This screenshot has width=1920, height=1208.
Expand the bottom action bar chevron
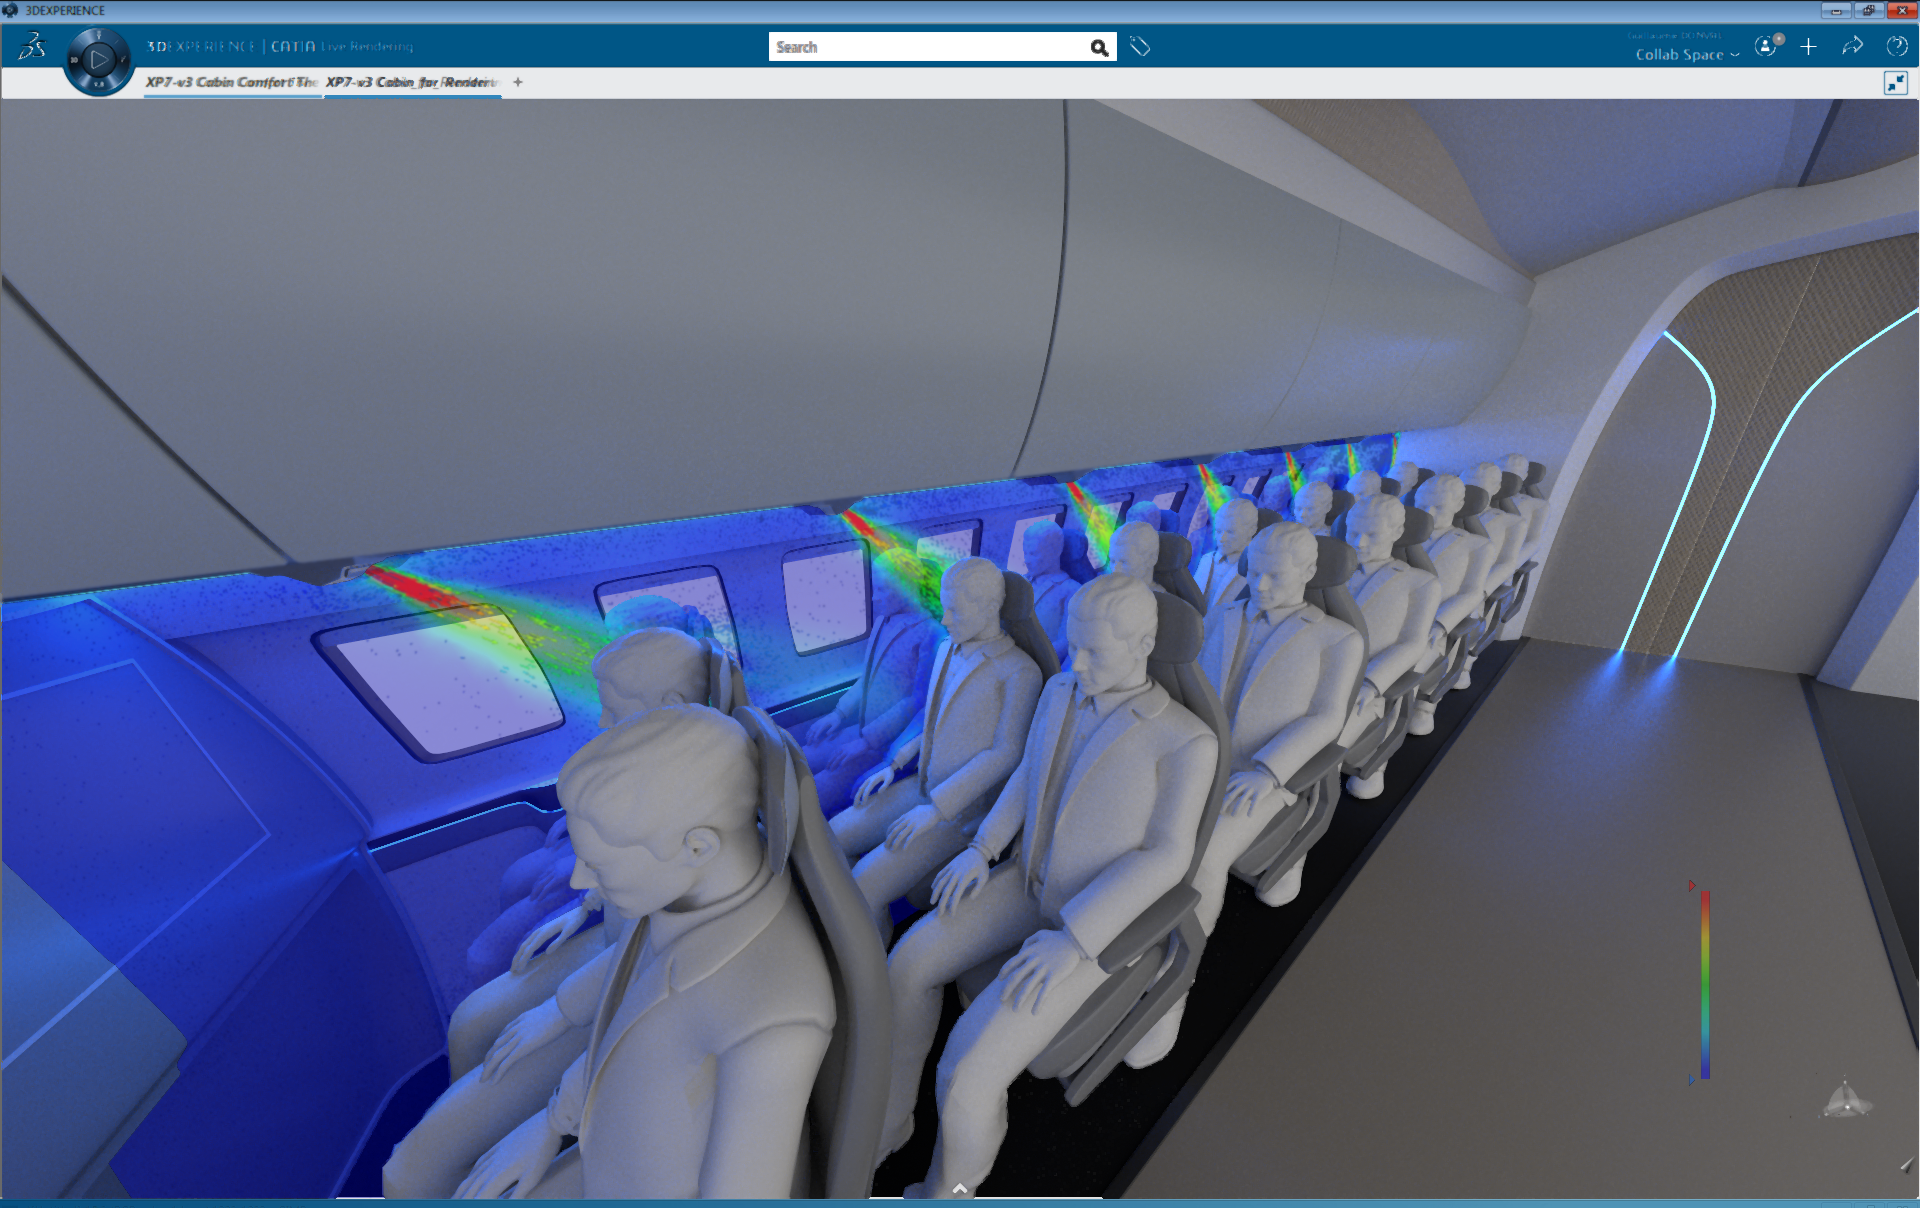(960, 1188)
